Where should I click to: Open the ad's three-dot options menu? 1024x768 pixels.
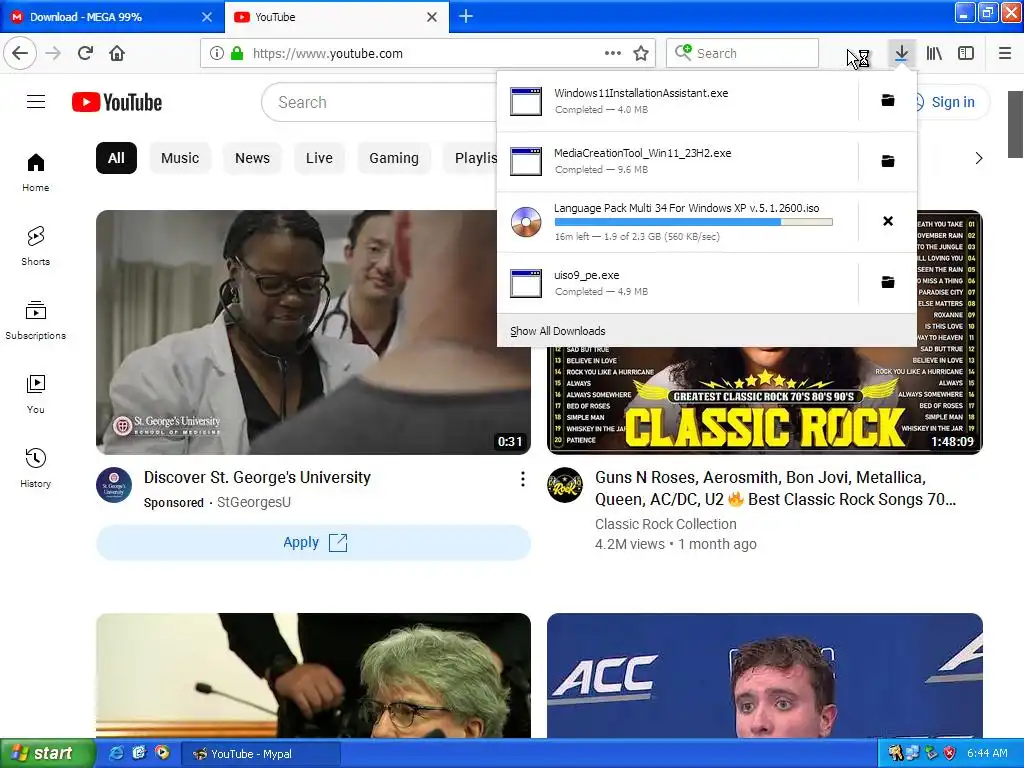click(x=522, y=479)
